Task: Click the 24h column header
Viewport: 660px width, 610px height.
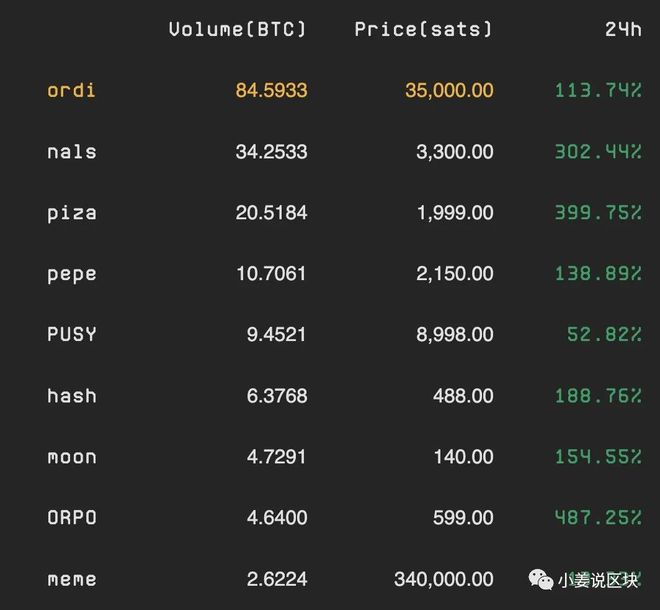Action: click(623, 29)
